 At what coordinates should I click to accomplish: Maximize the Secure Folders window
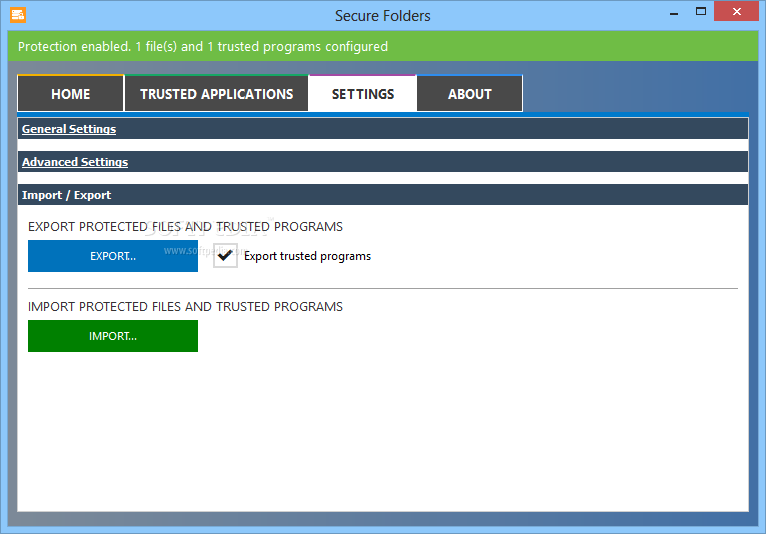pos(701,12)
